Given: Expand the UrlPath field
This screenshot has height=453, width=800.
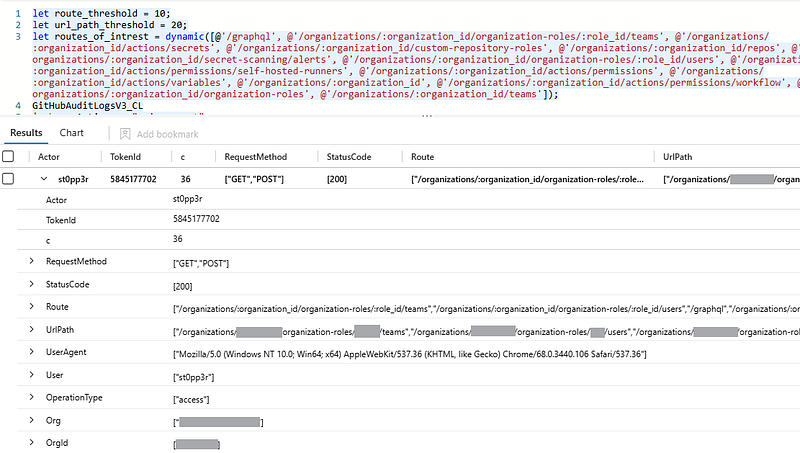Looking at the screenshot, I should point(32,330).
